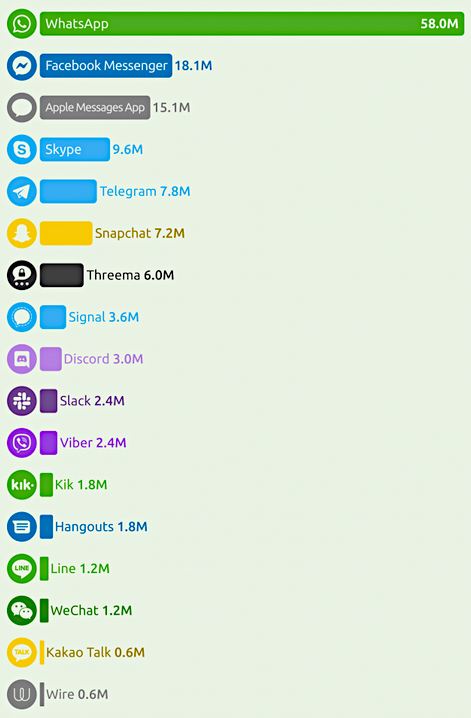Click the Telegram 7.8M label
The width and height of the screenshot is (471, 718).
[145, 191]
